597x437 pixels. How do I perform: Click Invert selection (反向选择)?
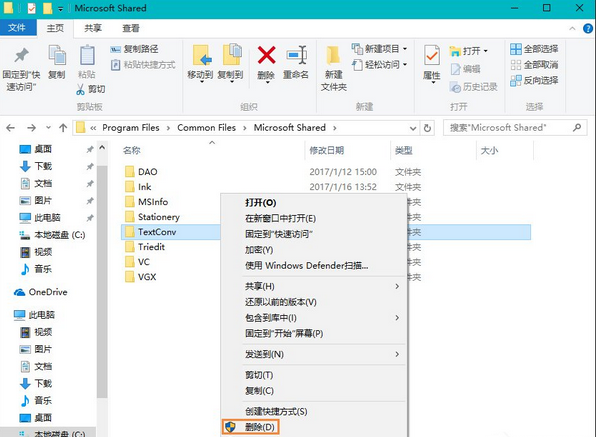(x=534, y=80)
